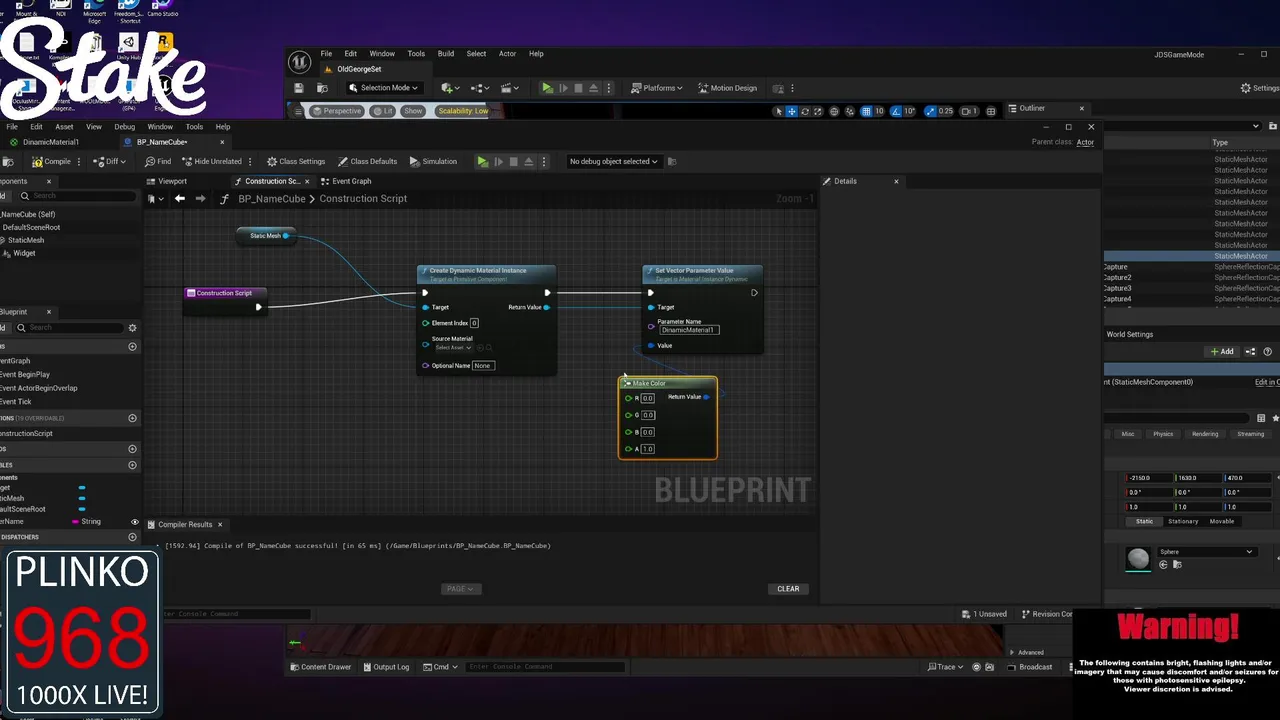1280x720 pixels.
Task: Click the Optional Name None field
Action: coord(483,365)
